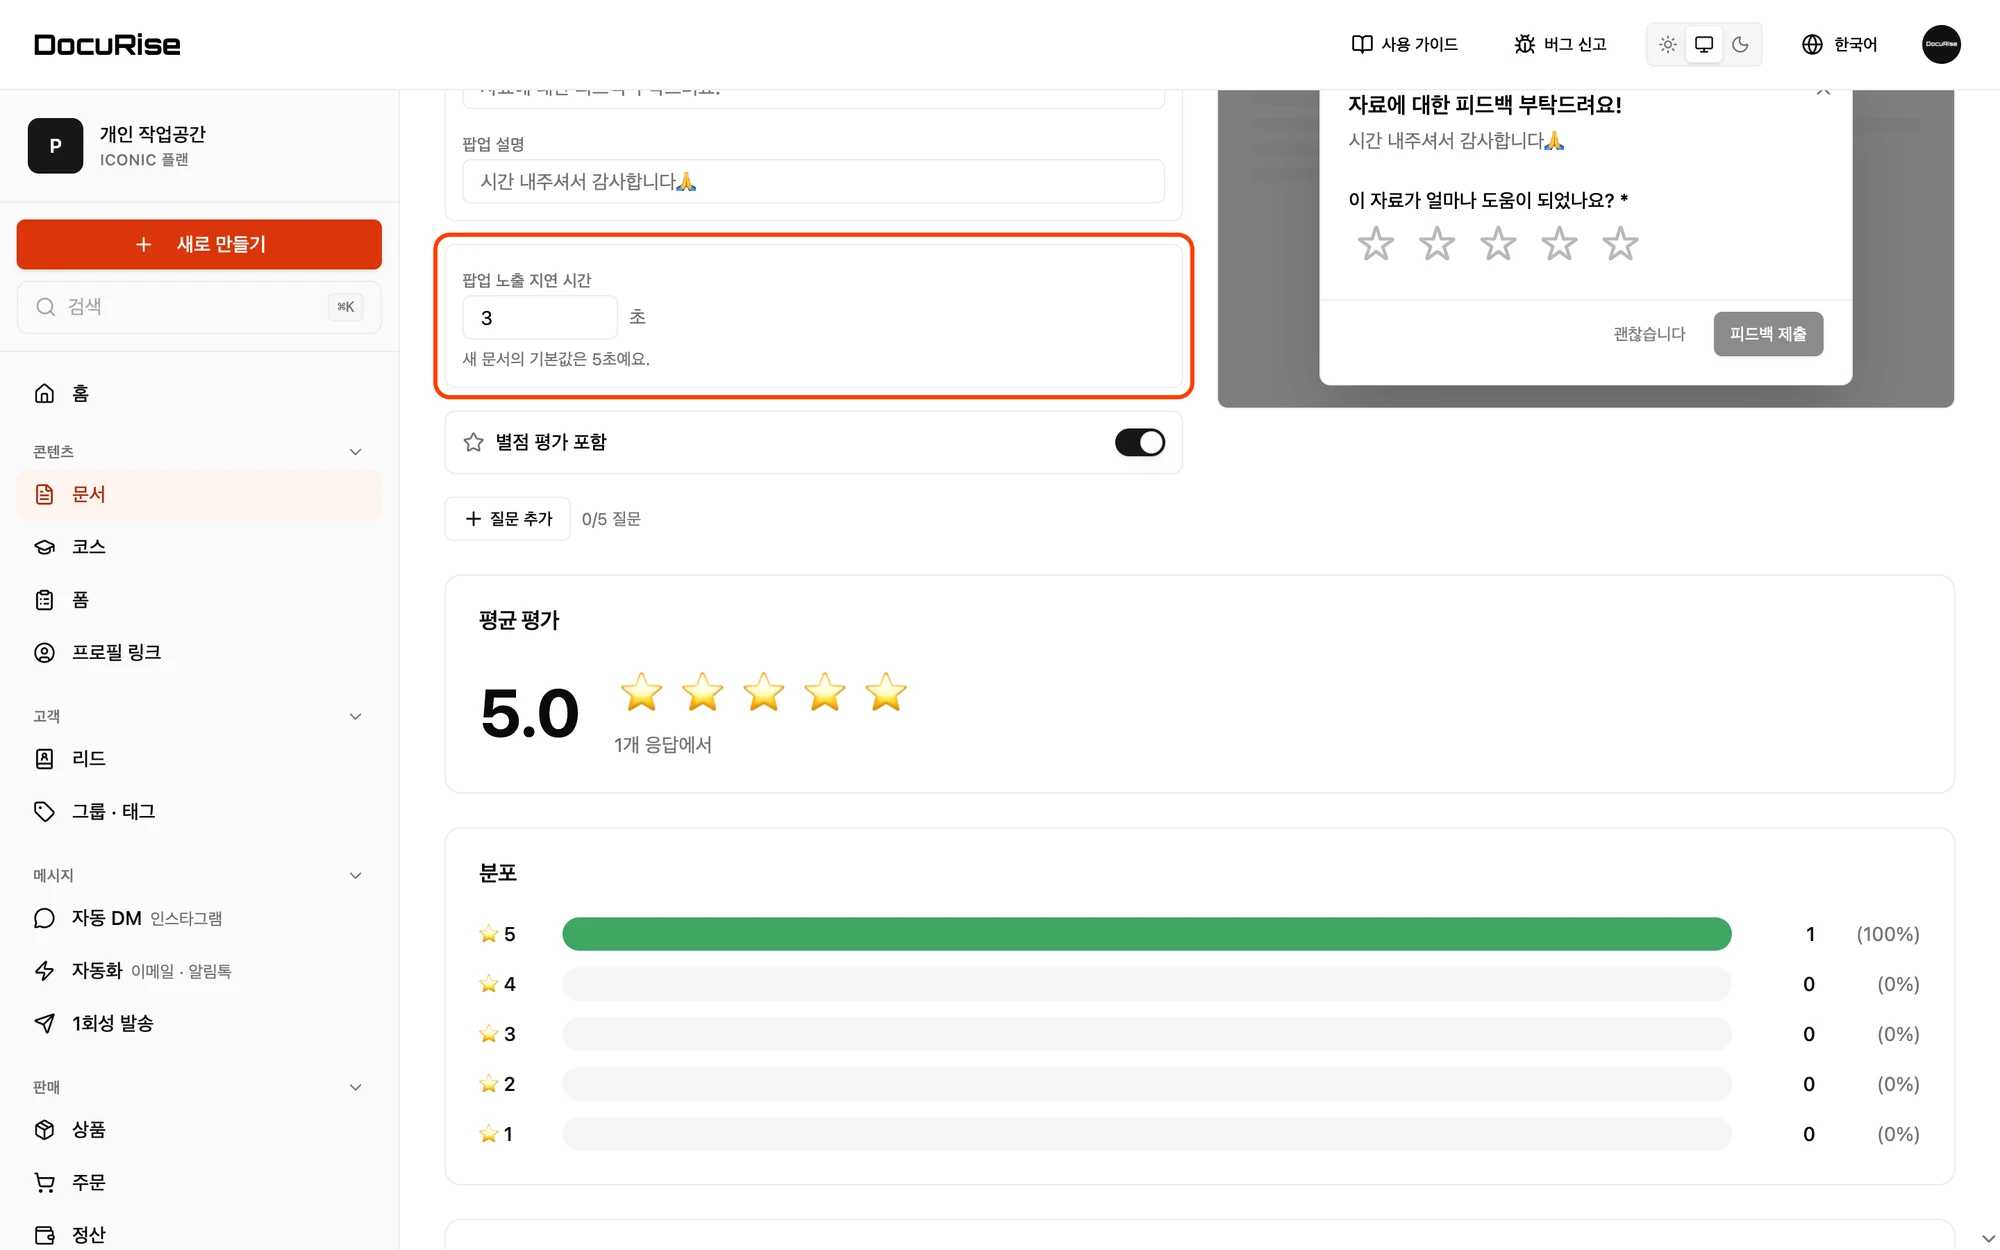Image resolution: width=2000 pixels, height=1250 pixels.
Task: Open 폼 in the sidebar
Action: 199,600
